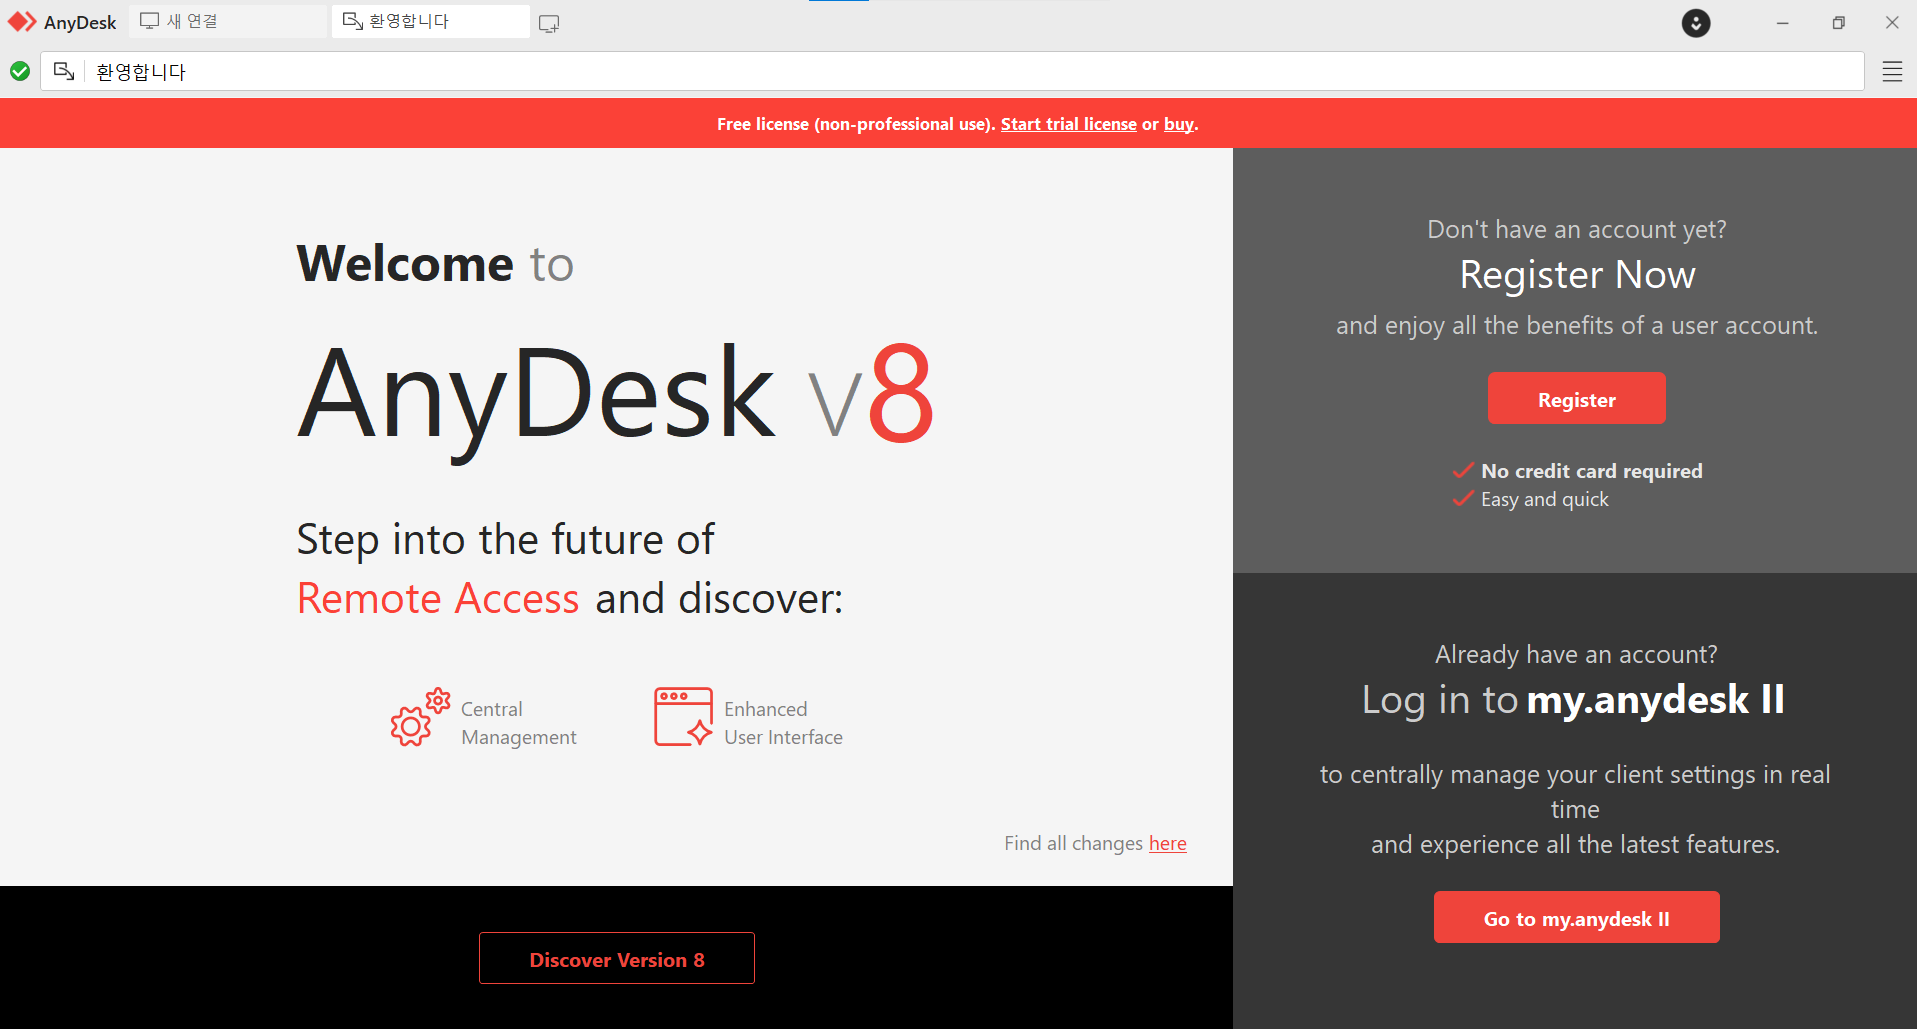Screen dimensions: 1917x1029
Task: Click the checkmark beside No credit card required
Action: point(1463,470)
